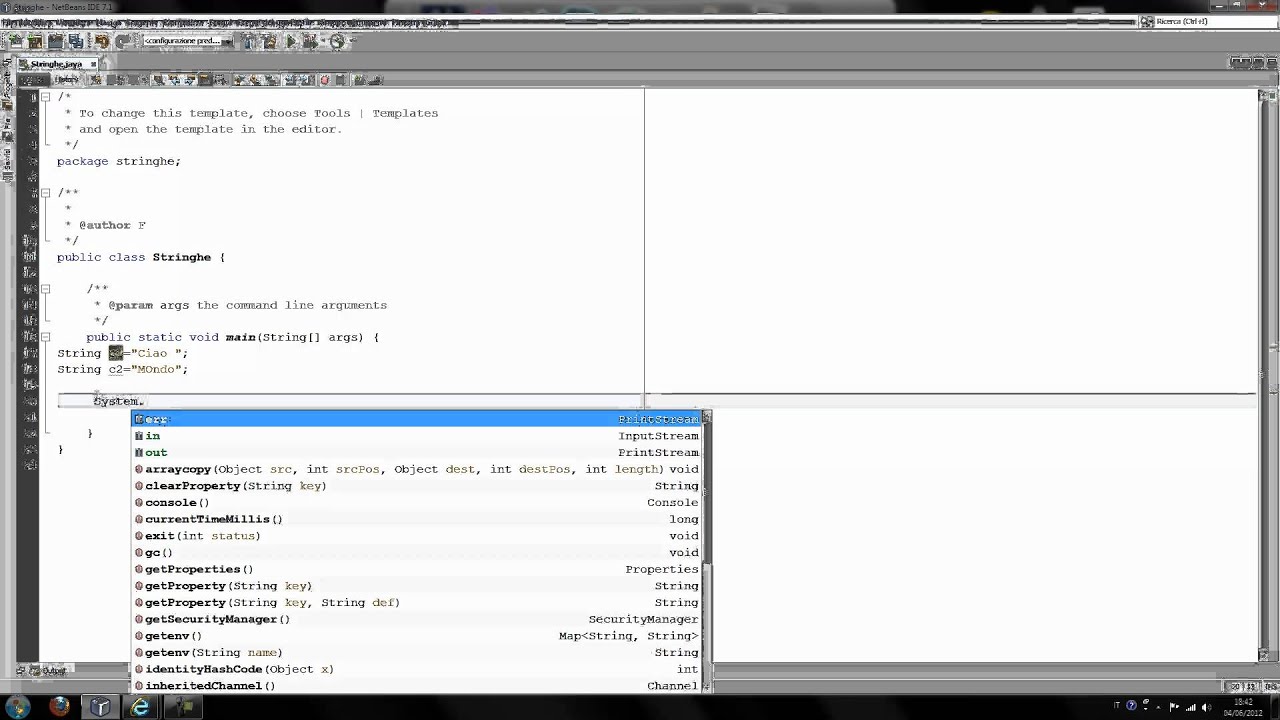This screenshot has height=720, width=1280.
Task: Click the NetBeans cube taskbar icon
Action: tap(100, 708)
